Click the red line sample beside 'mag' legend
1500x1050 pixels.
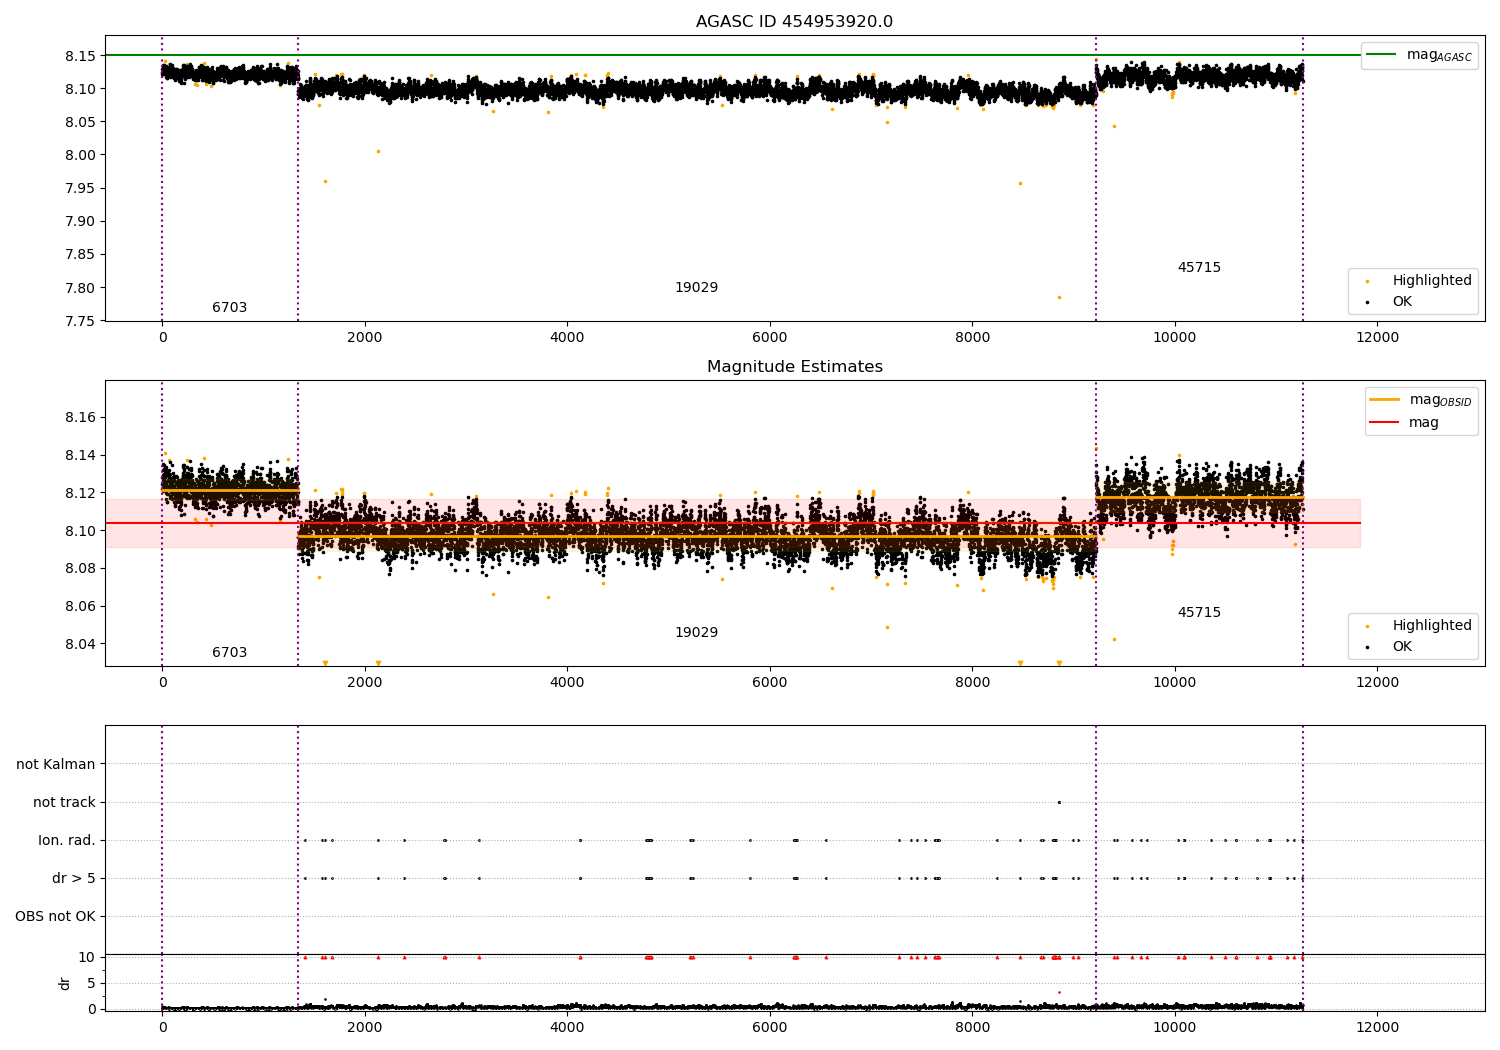click(x=1384, y=422)
